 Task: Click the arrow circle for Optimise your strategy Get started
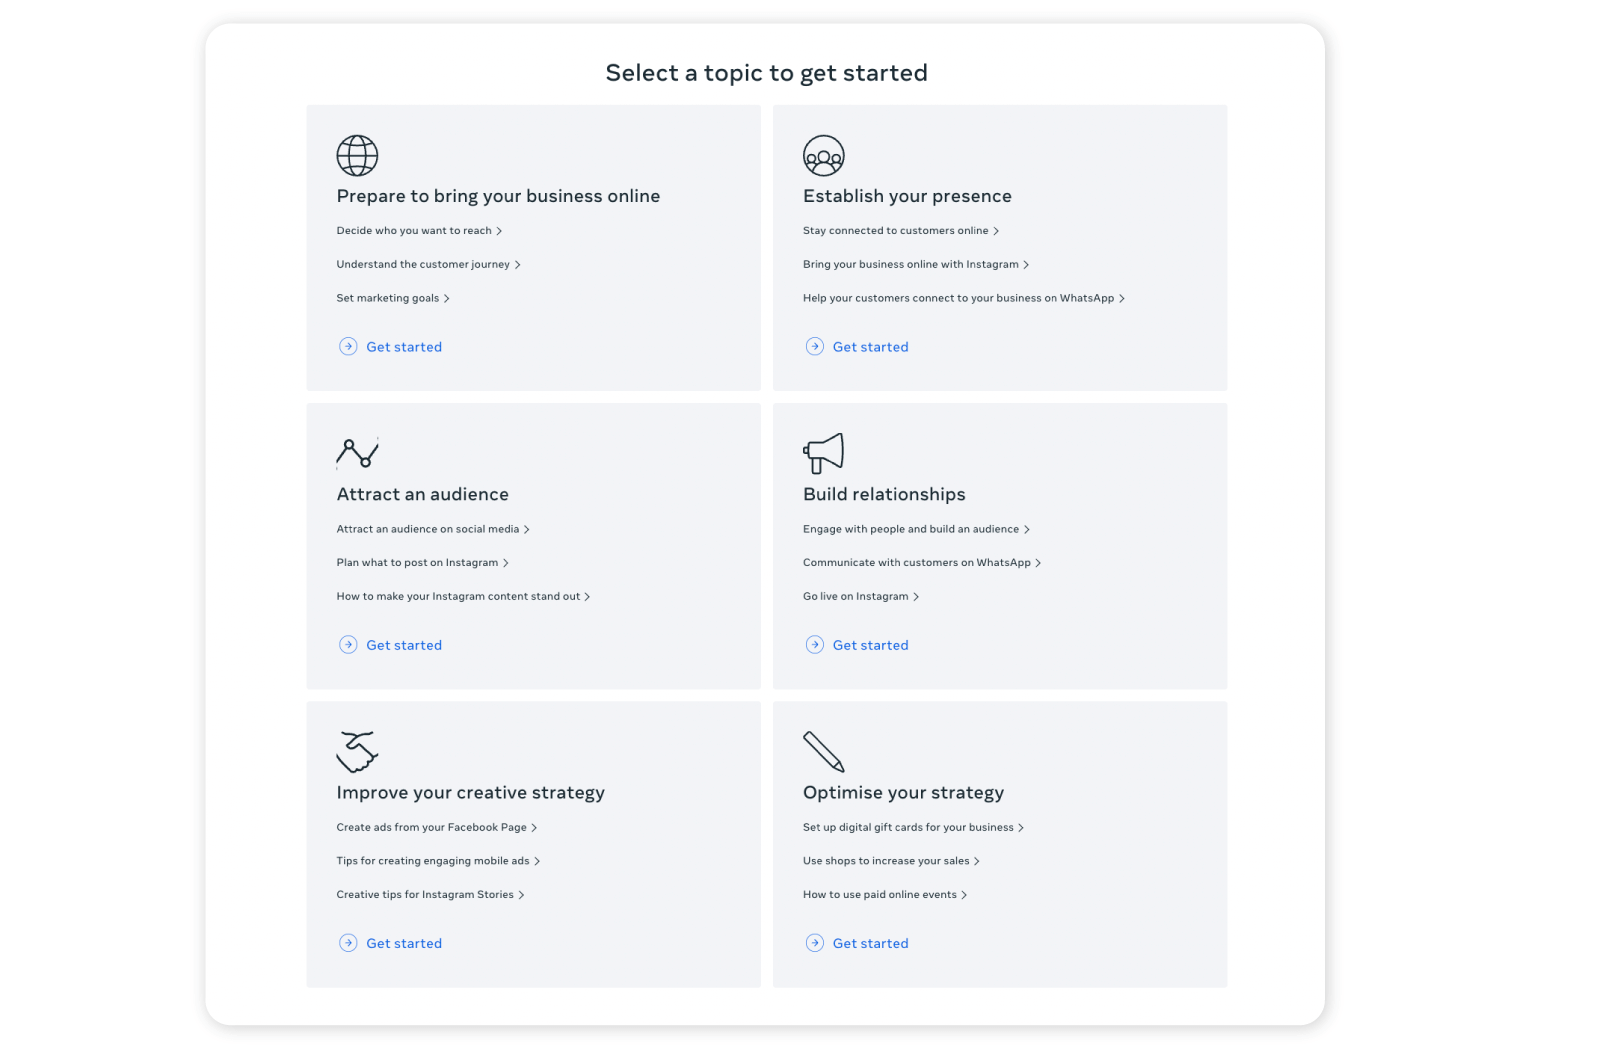click(814, 942)
